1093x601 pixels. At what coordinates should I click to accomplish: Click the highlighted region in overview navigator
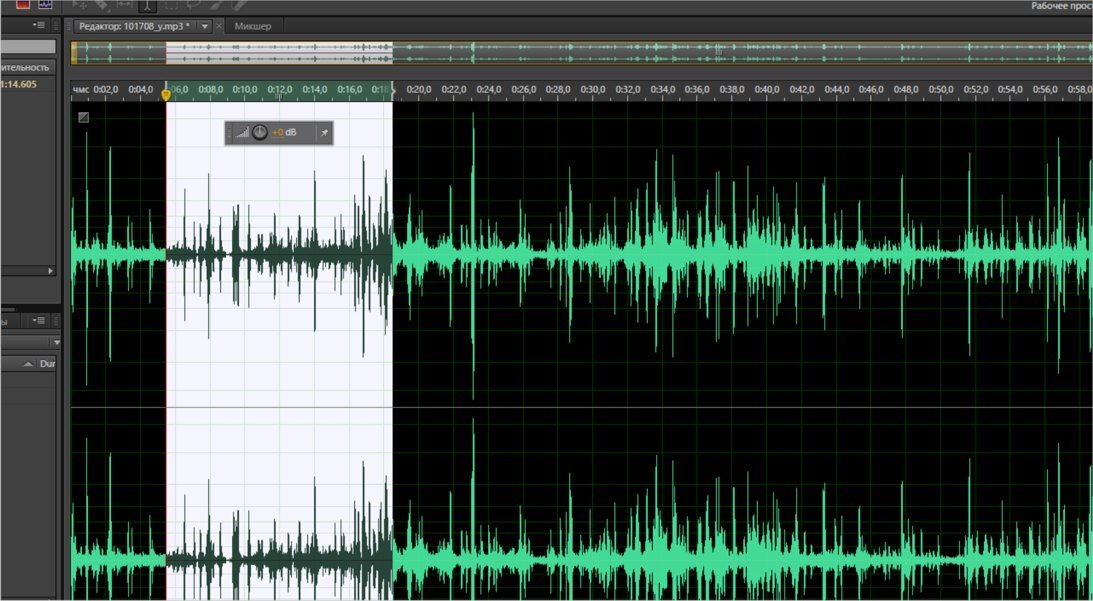tap(280, 53)
